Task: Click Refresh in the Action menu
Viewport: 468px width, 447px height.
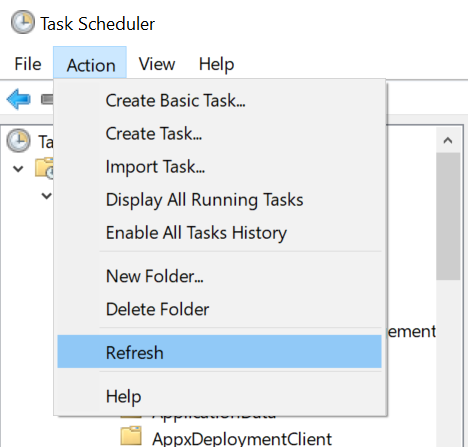Action: click(x=219, y=352)
